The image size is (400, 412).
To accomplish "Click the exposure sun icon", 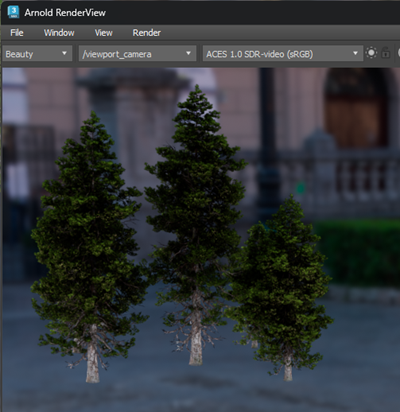I will [x=371, y=53].
